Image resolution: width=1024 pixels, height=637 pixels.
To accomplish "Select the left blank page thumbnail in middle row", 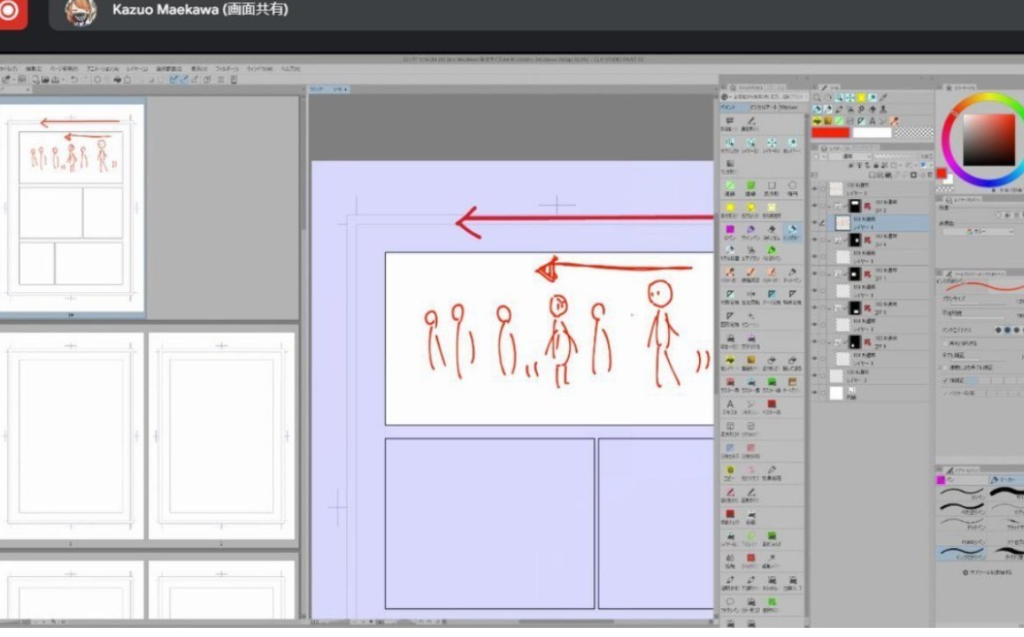I will [x=71, y=436].
